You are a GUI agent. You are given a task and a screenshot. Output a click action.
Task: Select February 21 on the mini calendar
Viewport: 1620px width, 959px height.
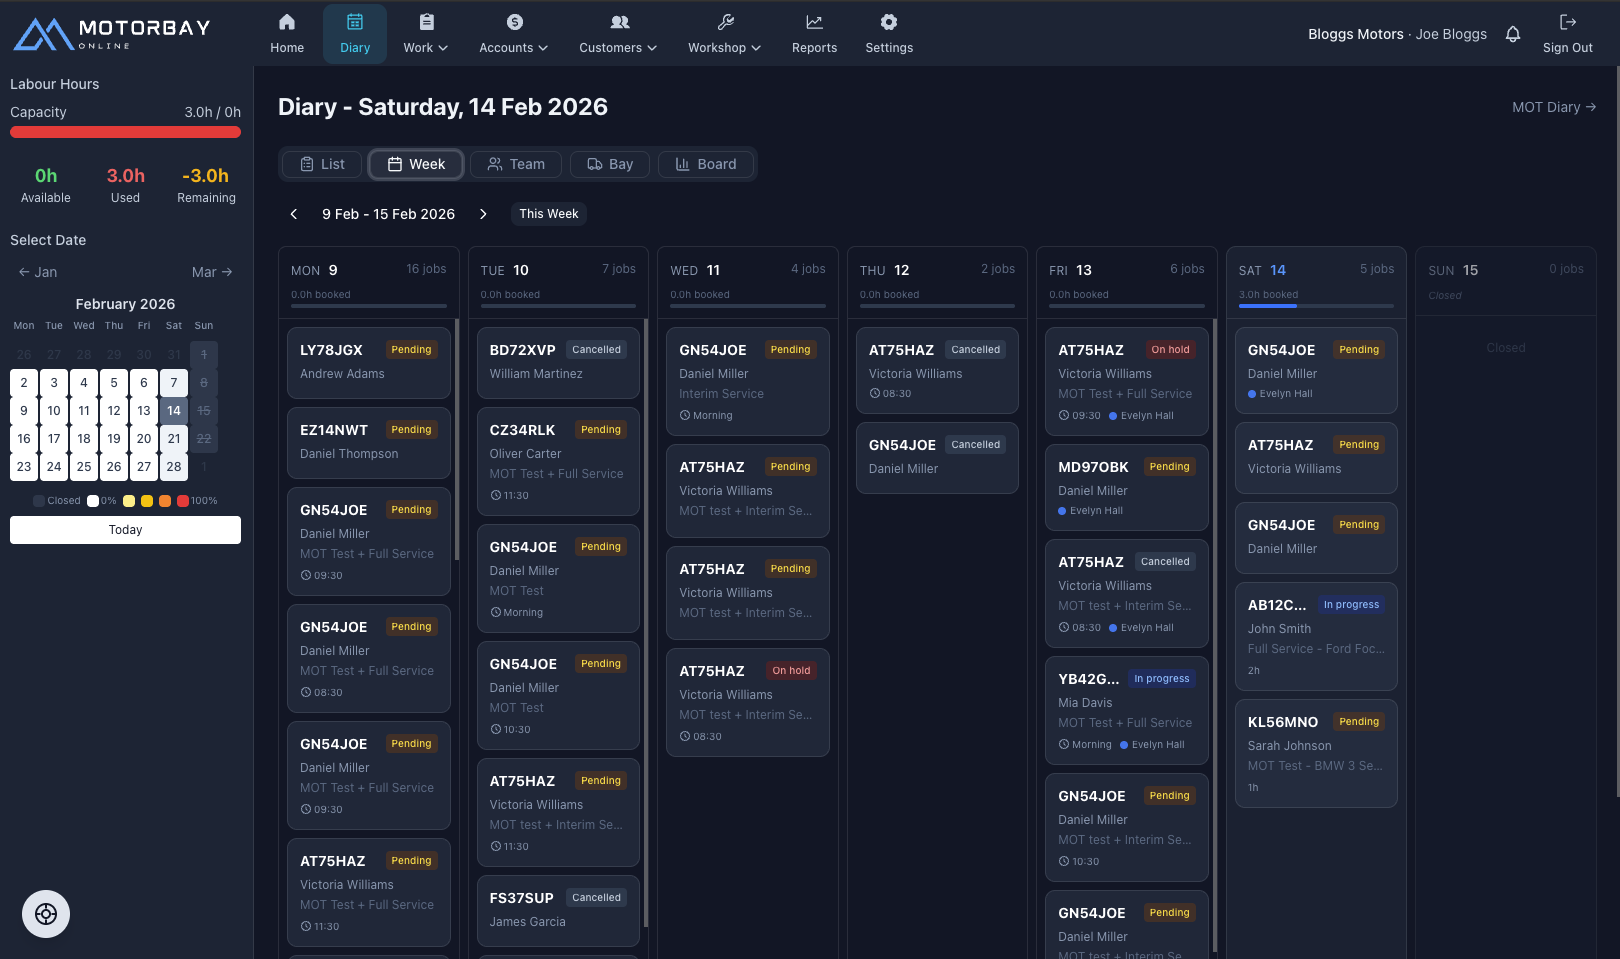tap(173, 438)
